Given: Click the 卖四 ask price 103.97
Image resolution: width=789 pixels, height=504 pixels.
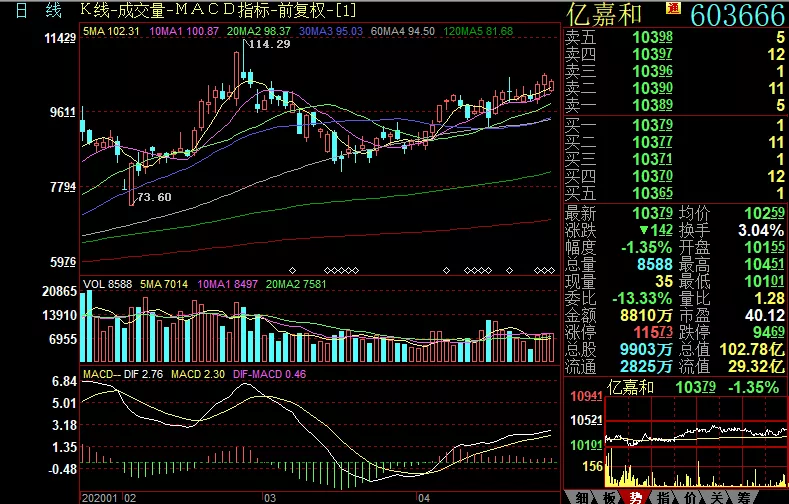Looking at the screenshot, I should click(652, 54).
